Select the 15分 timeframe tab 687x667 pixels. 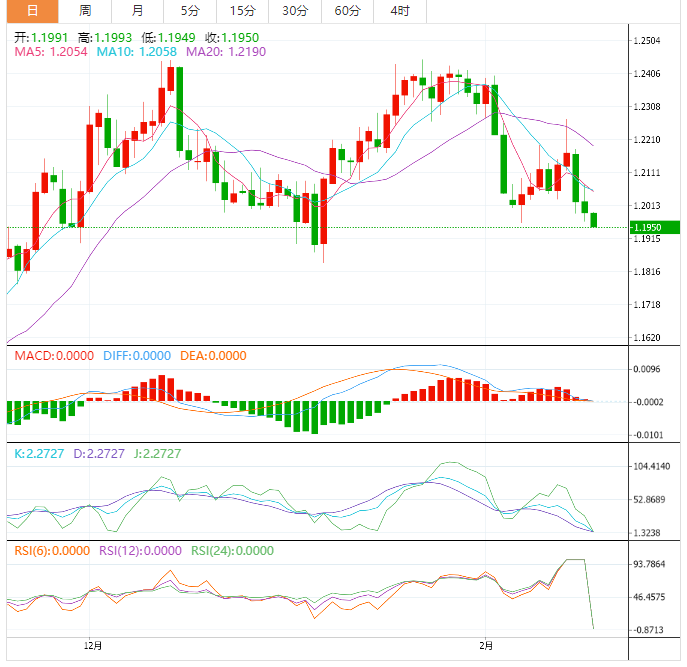click(241, 11)
